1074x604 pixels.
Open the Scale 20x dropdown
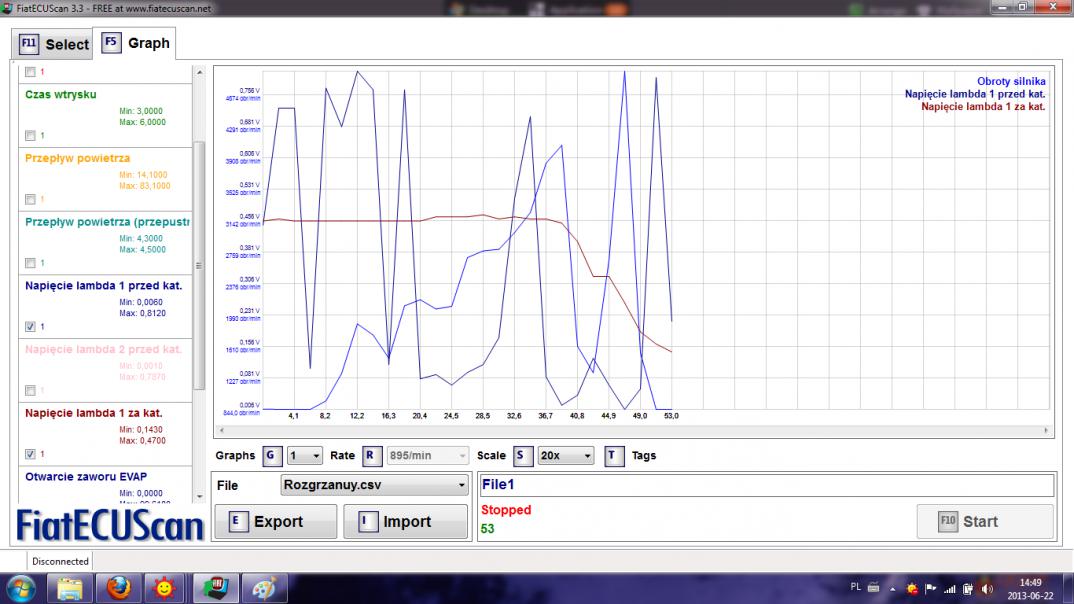coord(565,455)
